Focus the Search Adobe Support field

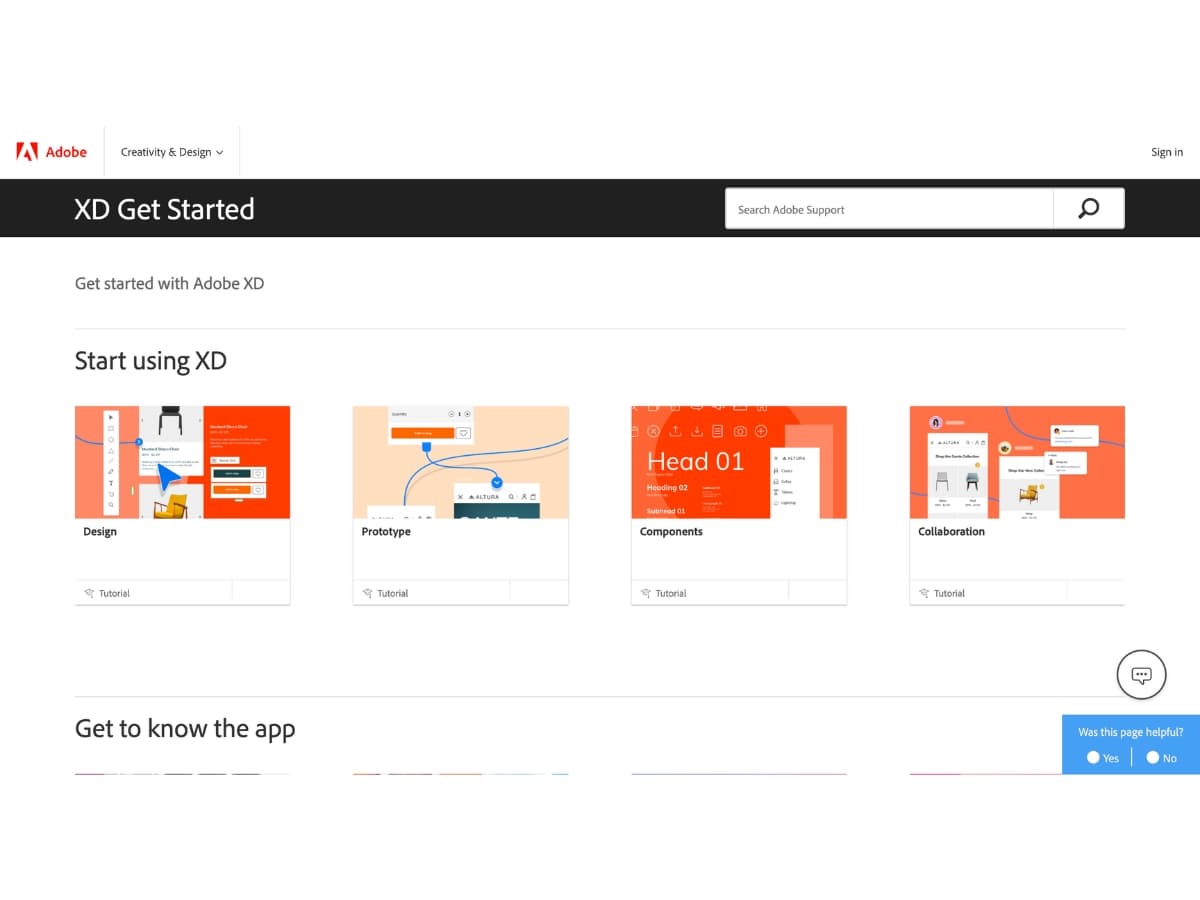(x=889, y=209)
